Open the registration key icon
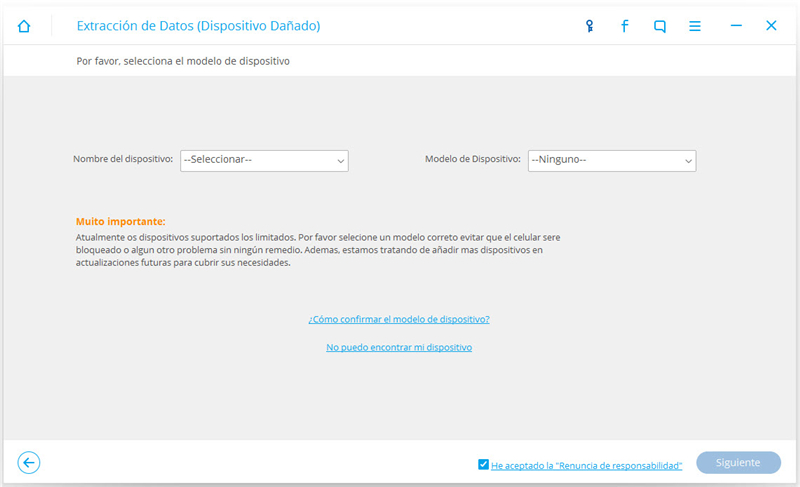The image size is (800, 487). pyautogui.click(x=589, y=26)
